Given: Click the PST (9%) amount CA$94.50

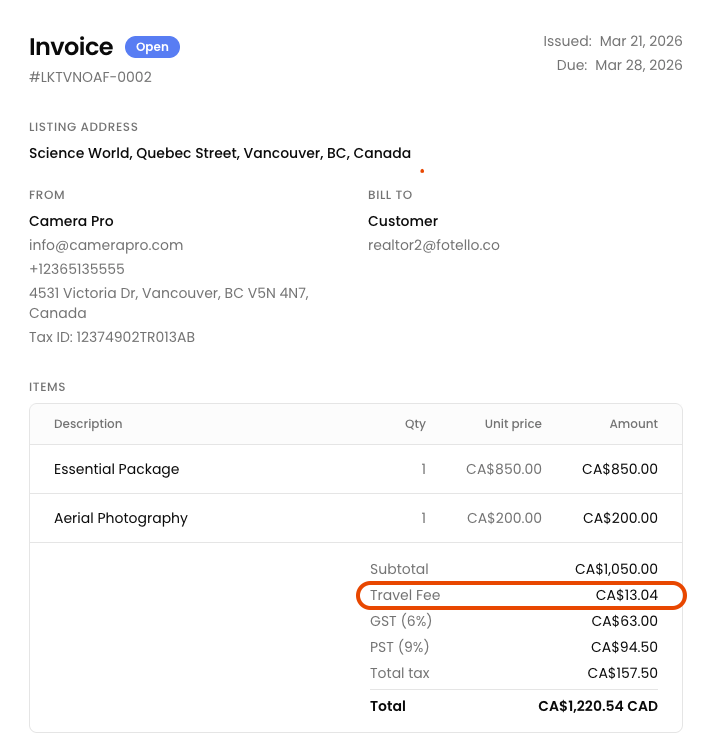Looking at the screenshot, I should point(624,647).
